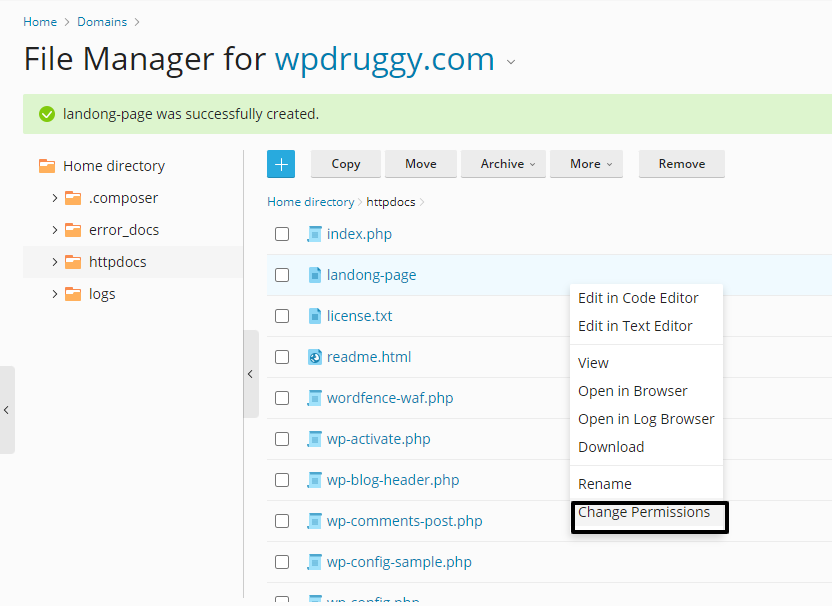
Task: Click the error_docs folder icon
Action: coord(72,230)
